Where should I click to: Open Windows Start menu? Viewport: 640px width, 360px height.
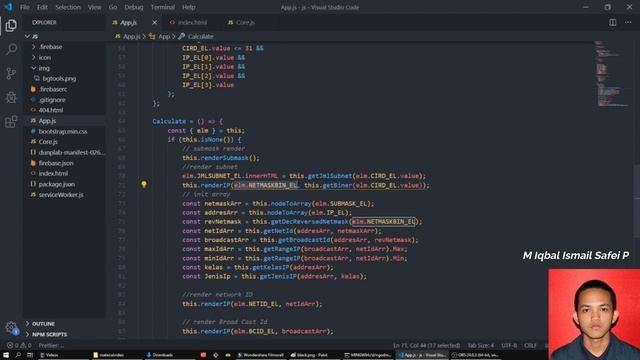tap(6, 355)
